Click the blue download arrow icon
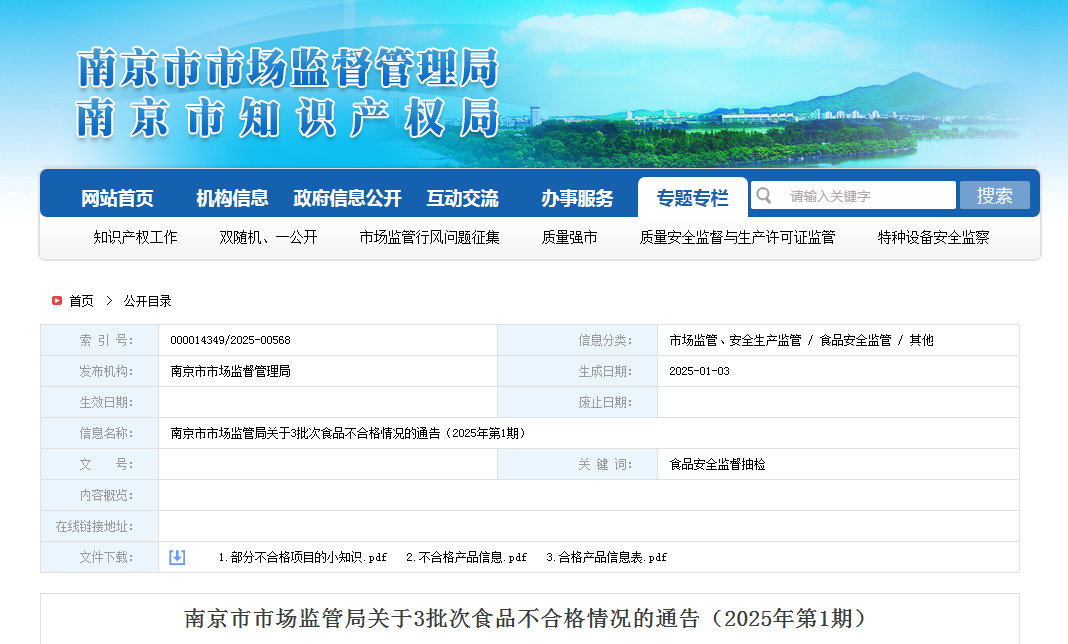 point(177,557)
